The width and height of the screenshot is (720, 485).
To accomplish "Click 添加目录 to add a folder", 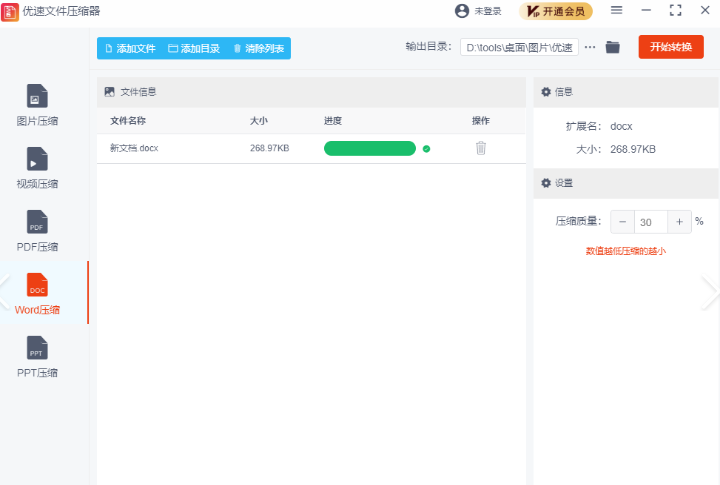I will coord(194,48).
